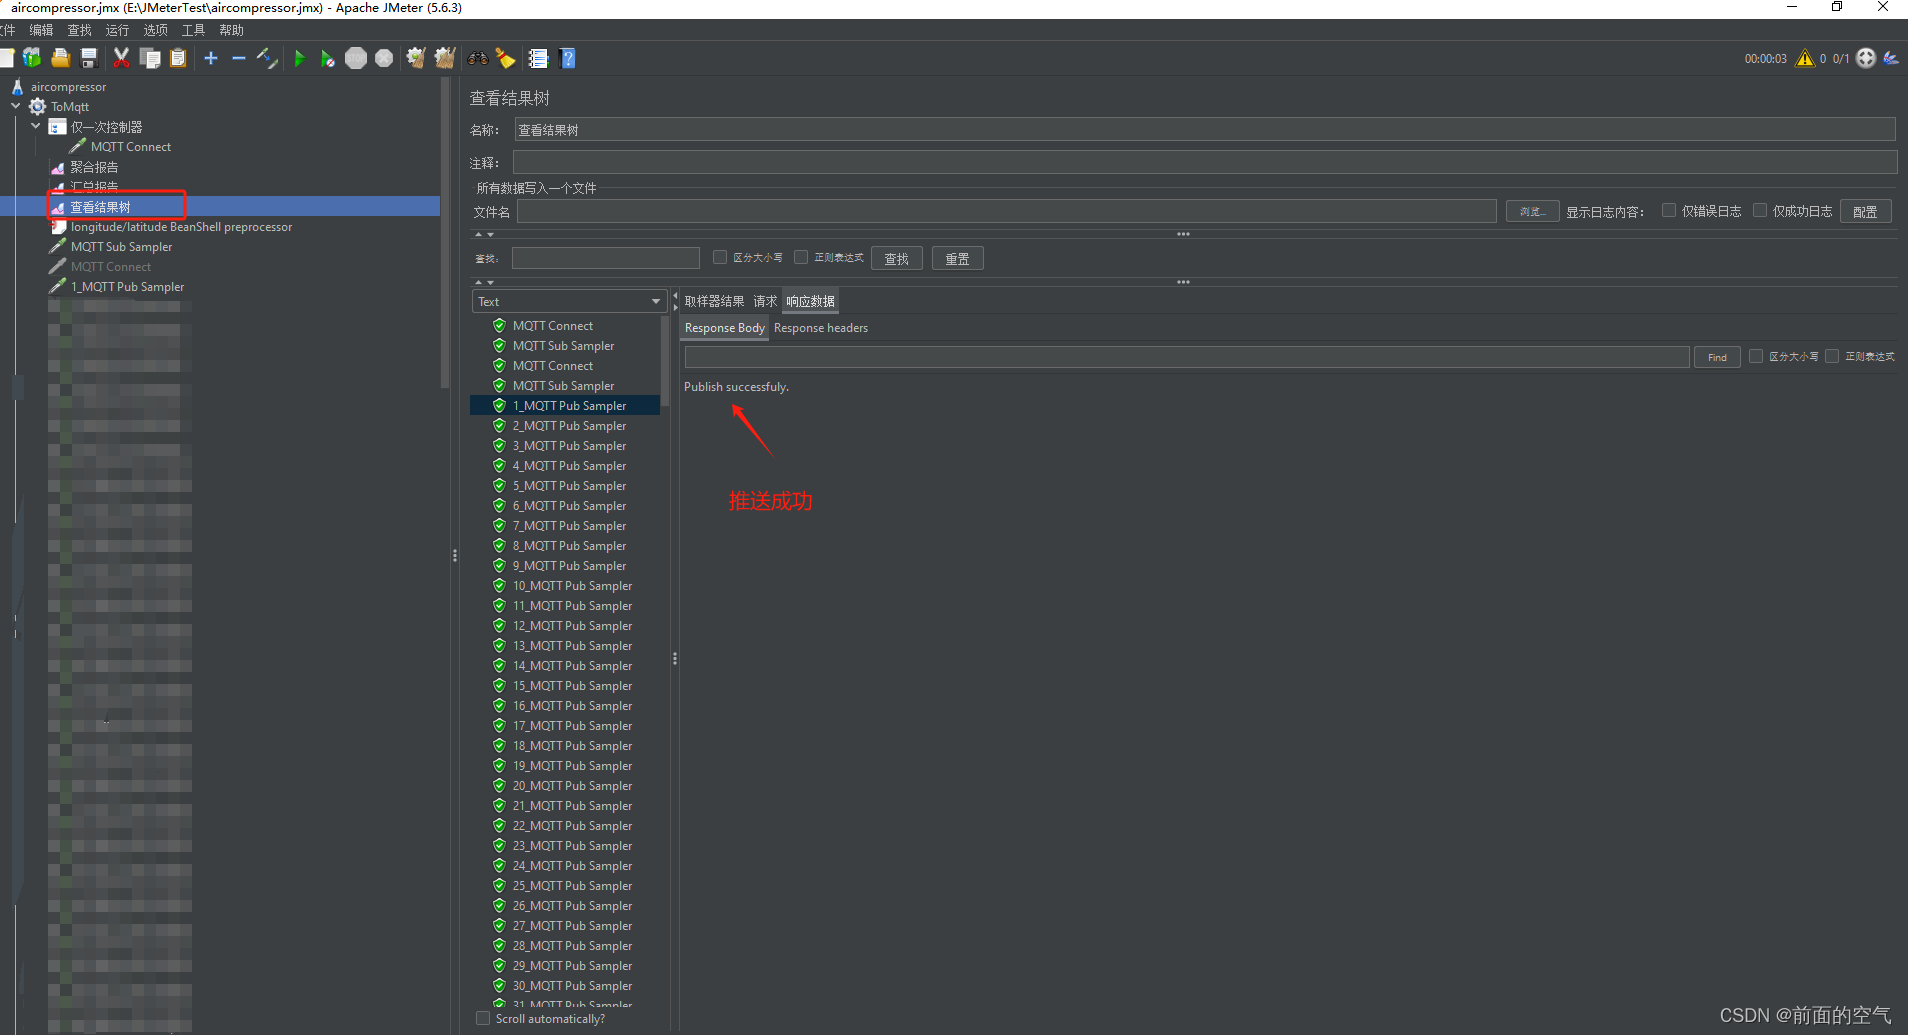The image size is (1908, 1035).
Task: Click the Open file folder icon
Action: click(61, 58)
